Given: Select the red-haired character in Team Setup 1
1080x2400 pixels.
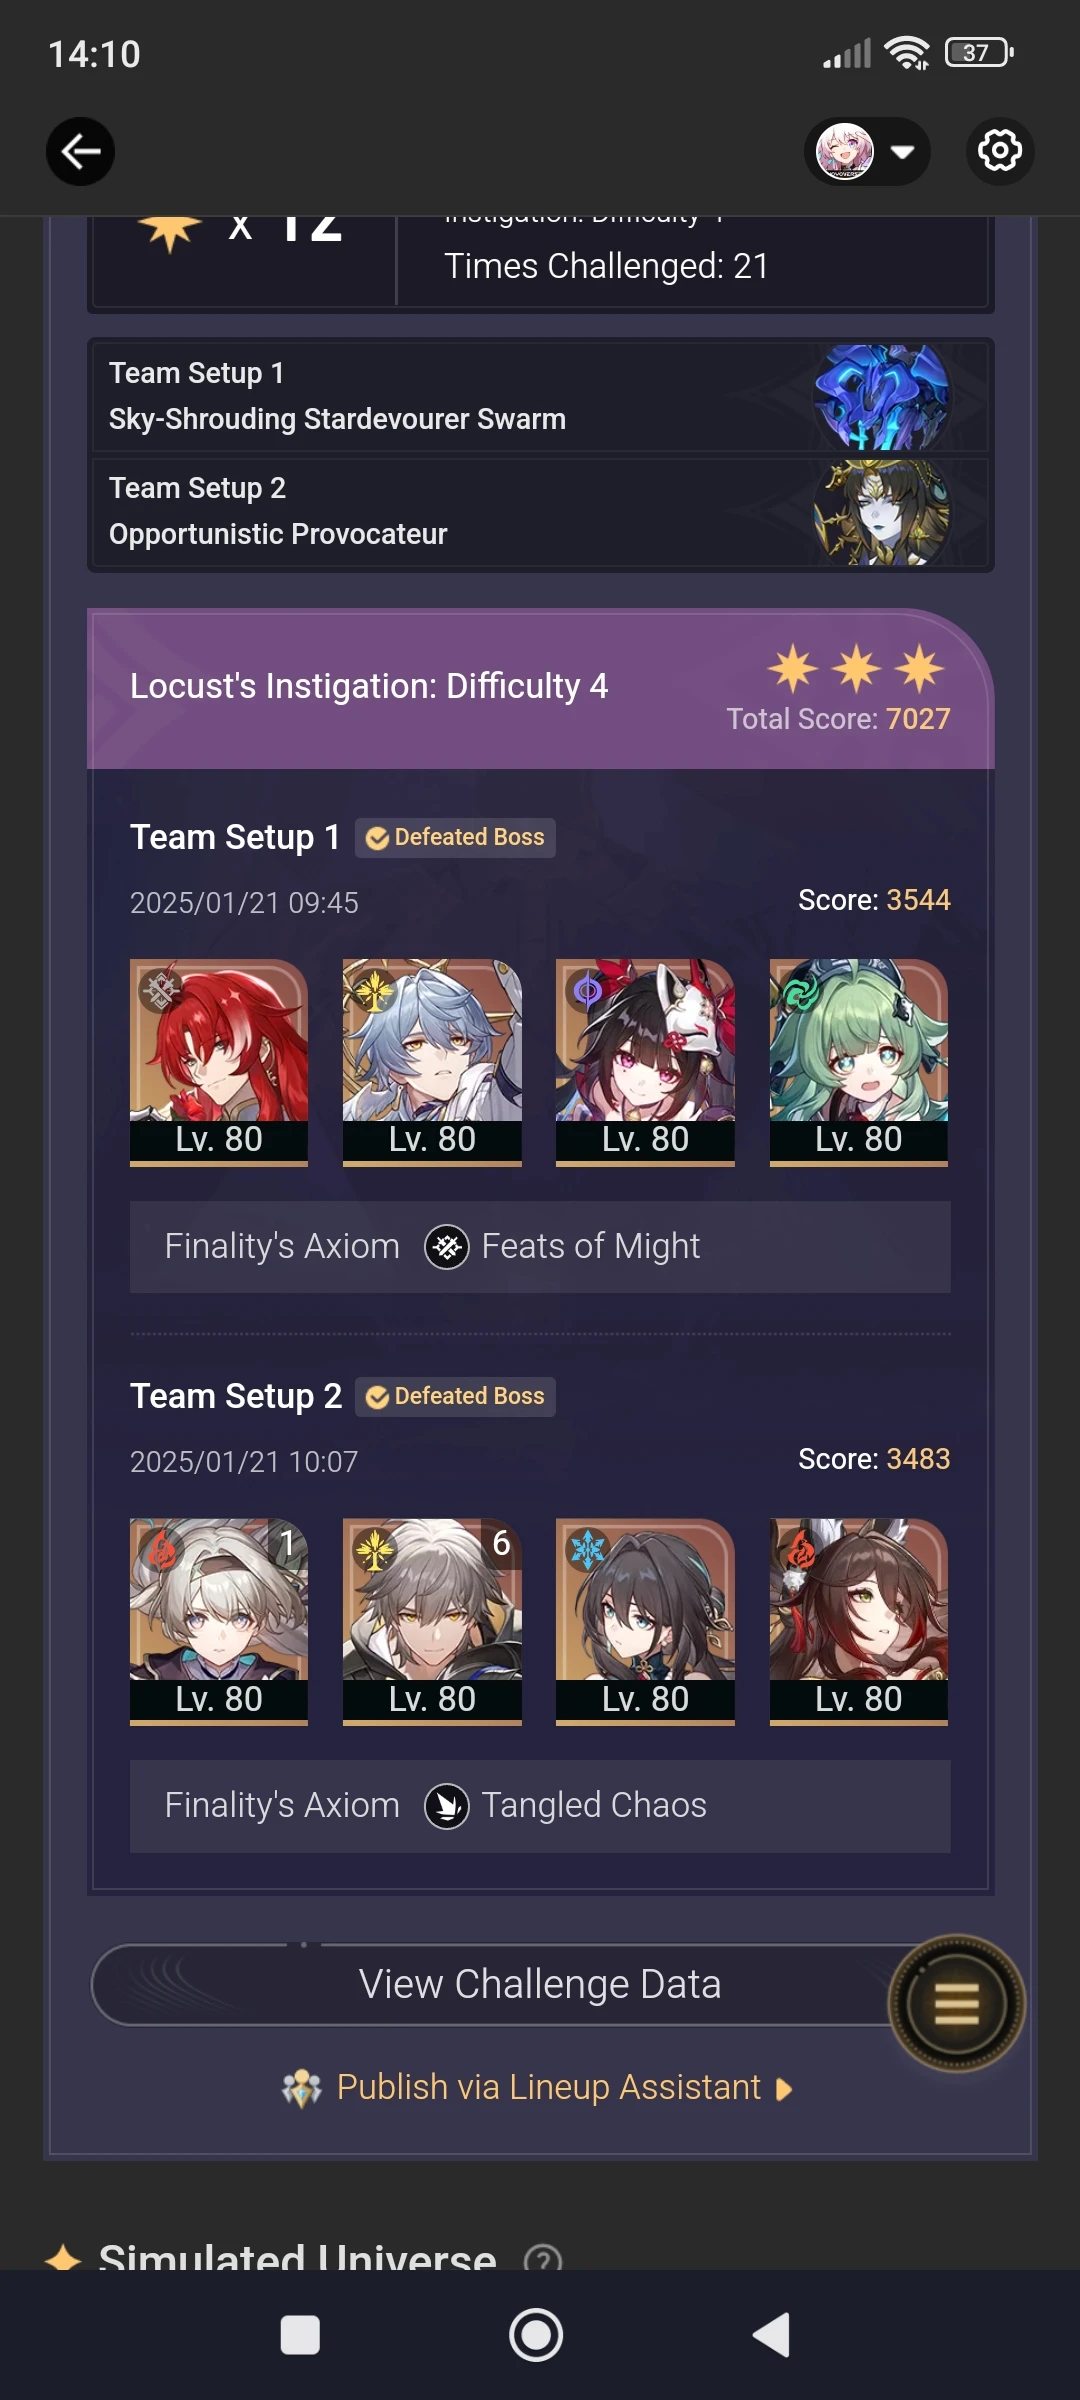Looking at the screenshot, I should [219, 1062].
